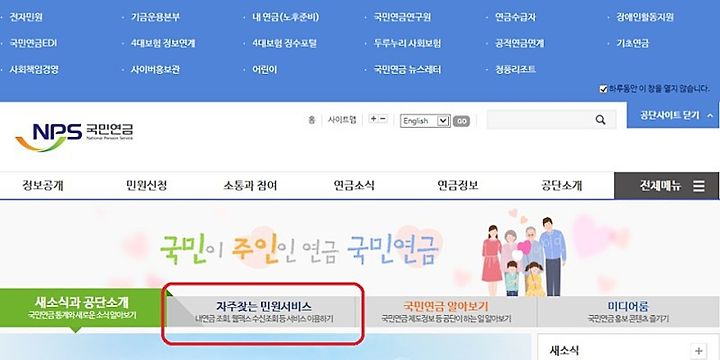Click the magnifier search icon
720x360 pixels.
(600, 120)
